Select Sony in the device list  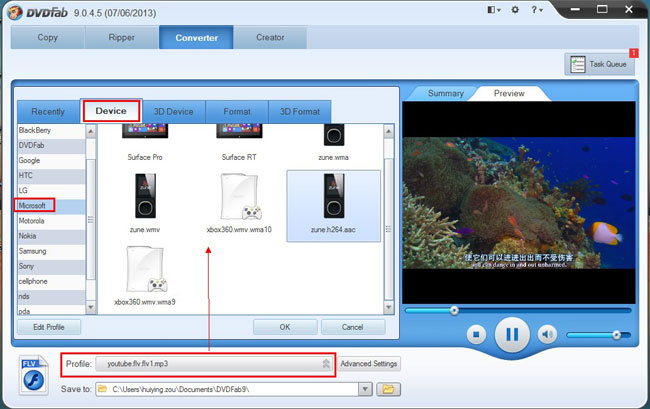pyautogui.click(x=51, y=266)
